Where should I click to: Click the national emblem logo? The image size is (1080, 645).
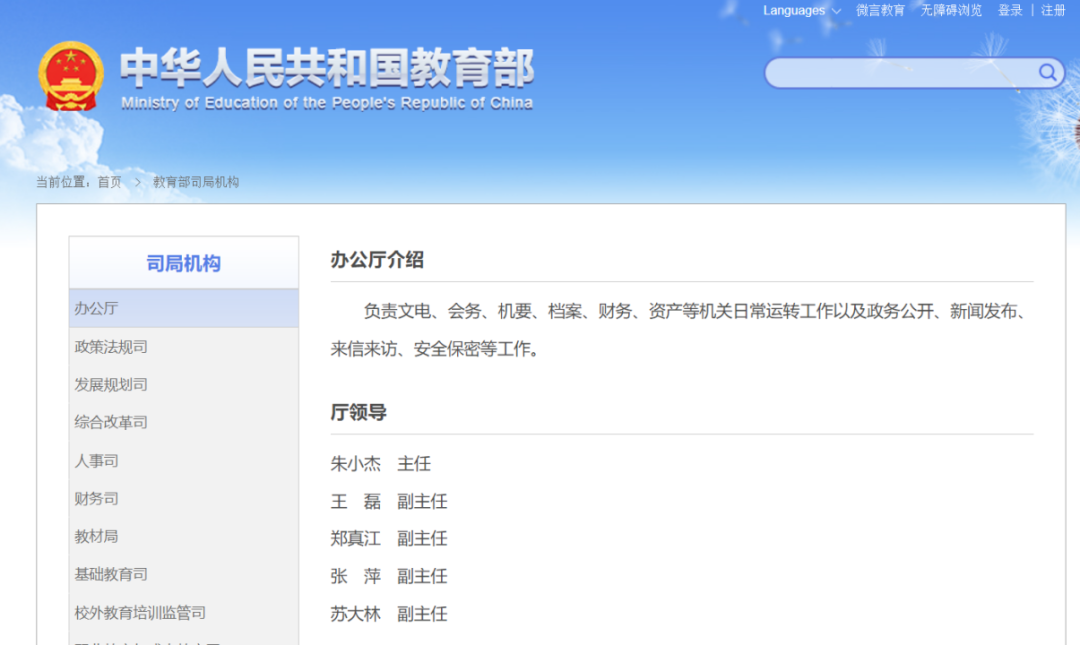tap(71, 76)
